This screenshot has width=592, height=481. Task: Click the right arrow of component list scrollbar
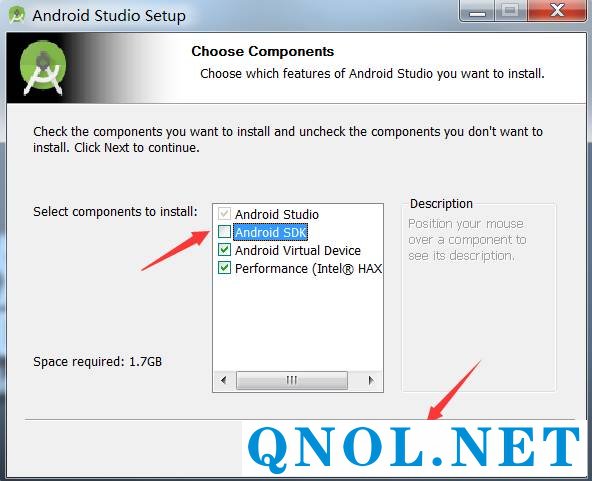[x=371, y=380]
